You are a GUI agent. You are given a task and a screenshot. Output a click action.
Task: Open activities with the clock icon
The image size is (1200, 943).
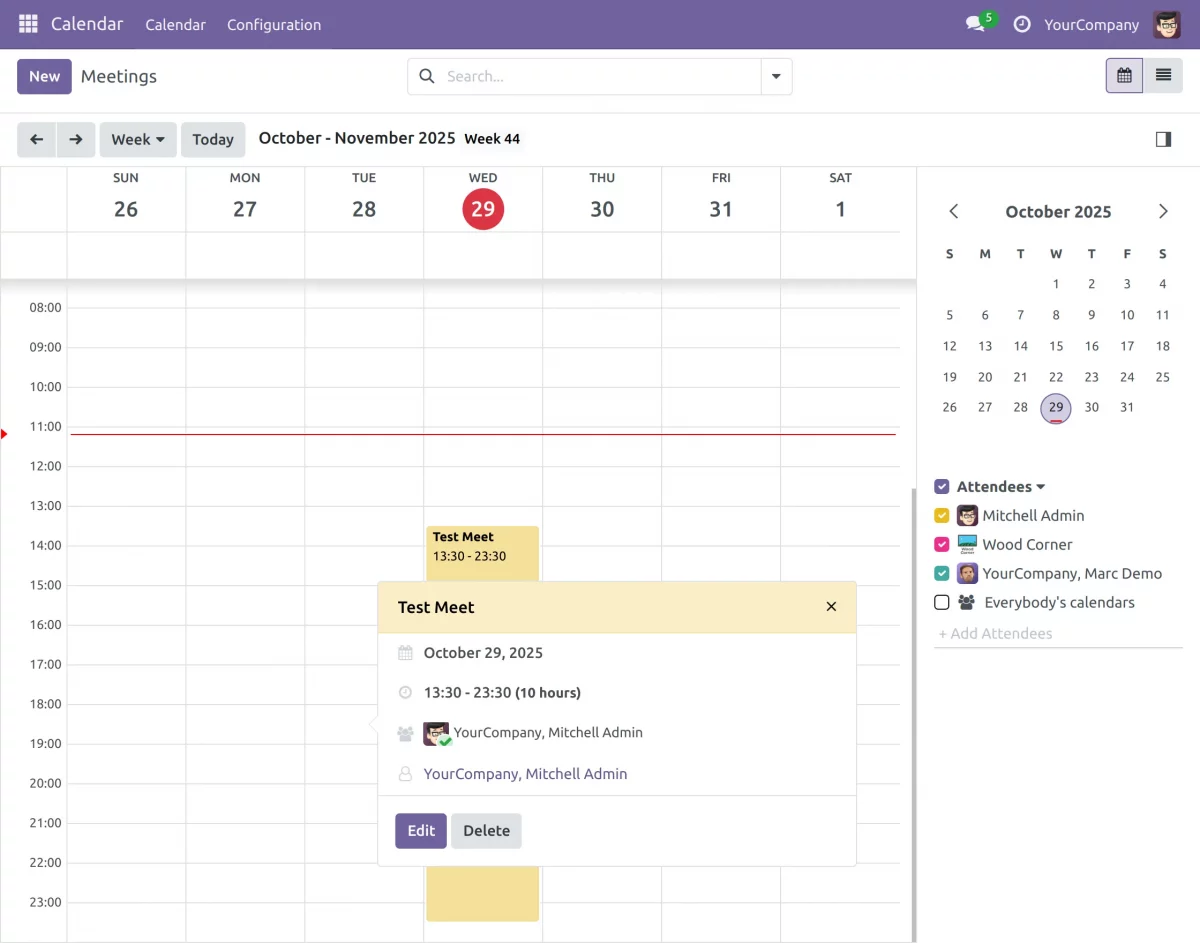tap(1021, 24)
